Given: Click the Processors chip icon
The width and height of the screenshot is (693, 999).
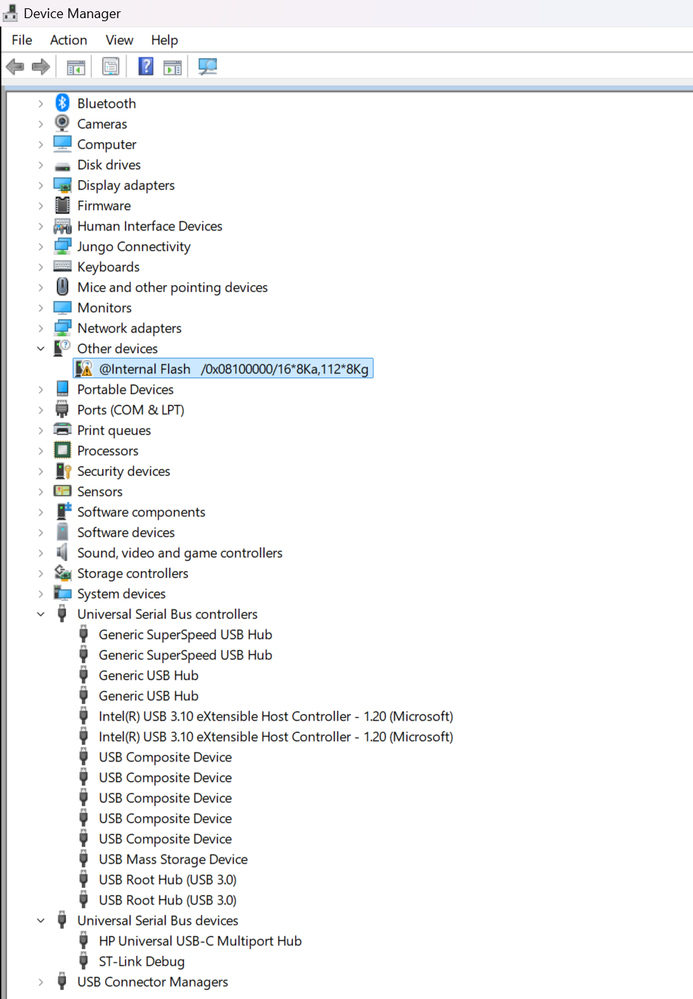Looking at the screenshot, I should (62, 450).
